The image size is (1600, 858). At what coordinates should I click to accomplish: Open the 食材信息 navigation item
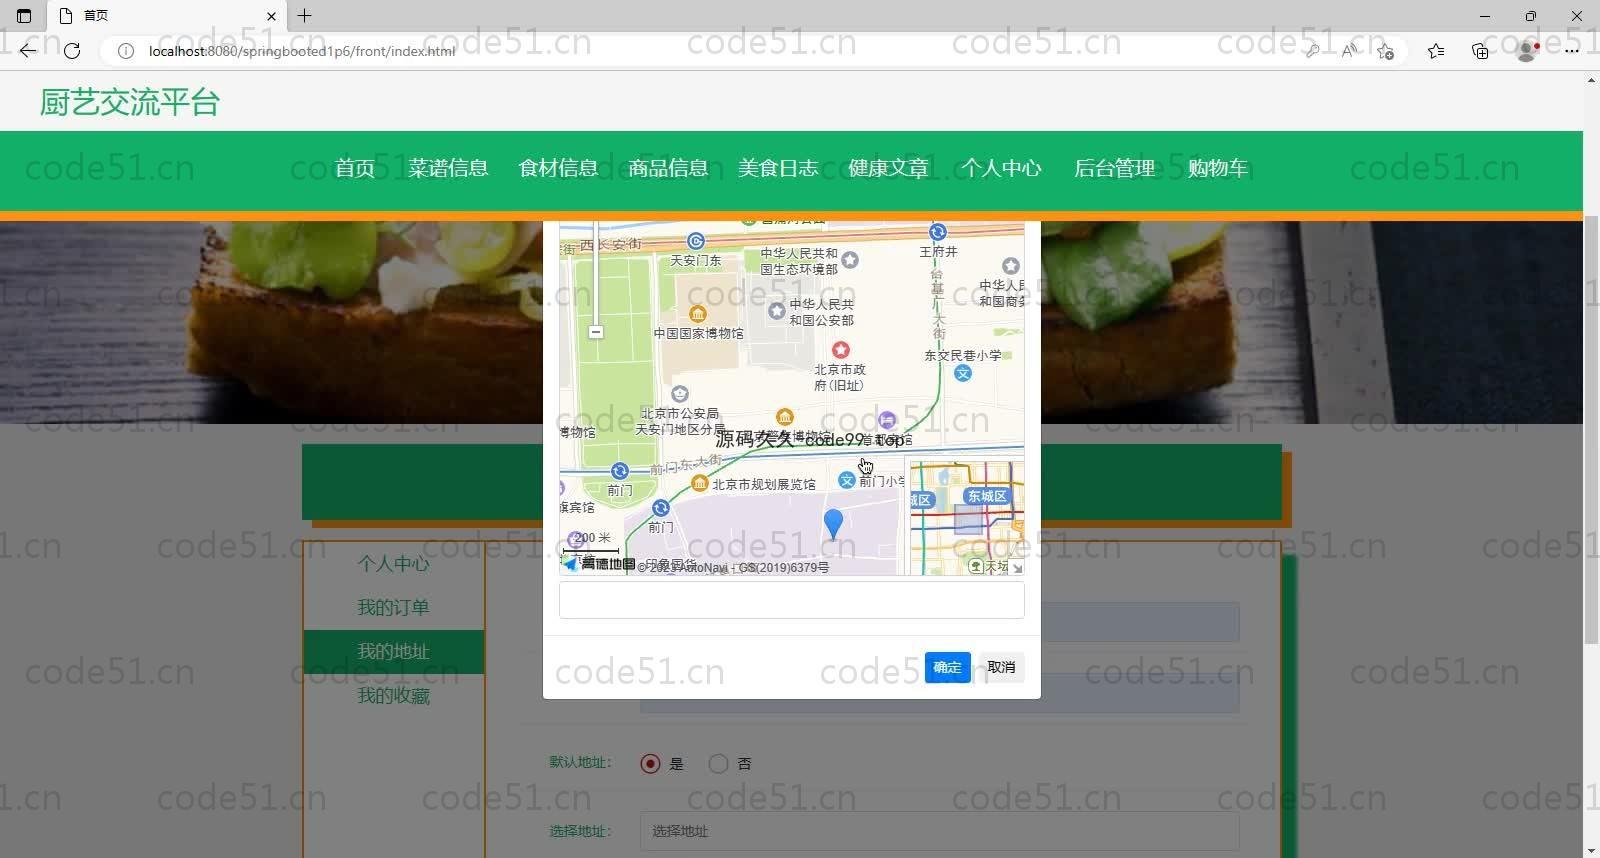558,168
